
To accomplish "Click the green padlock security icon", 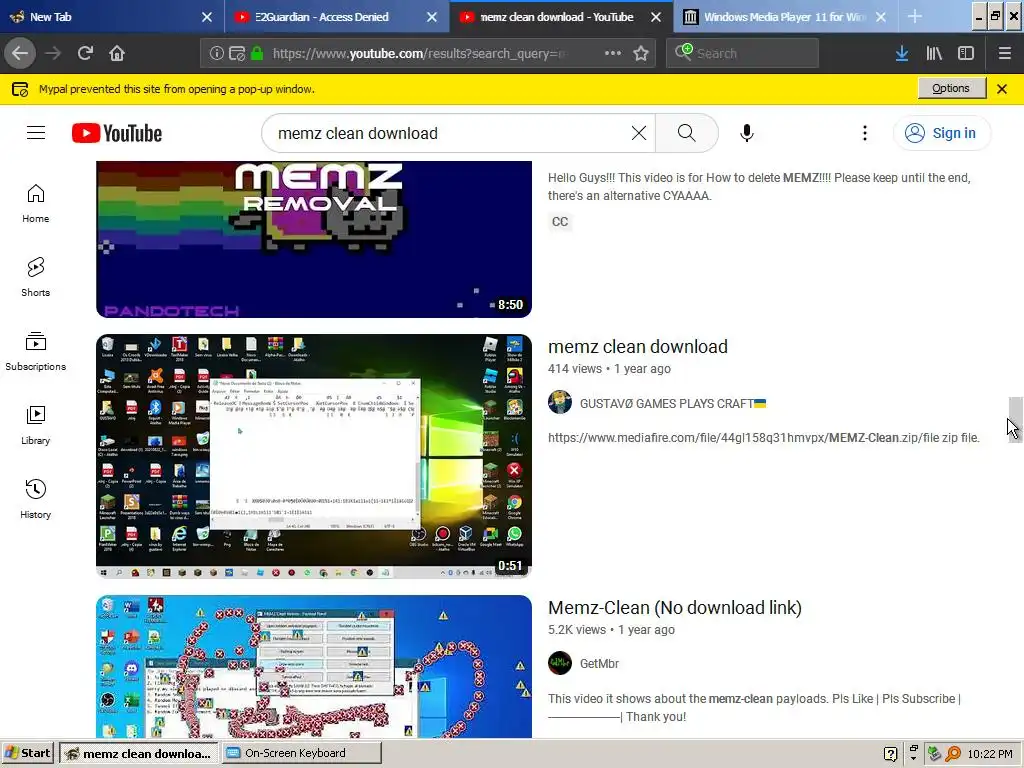I will pos(257,54).
